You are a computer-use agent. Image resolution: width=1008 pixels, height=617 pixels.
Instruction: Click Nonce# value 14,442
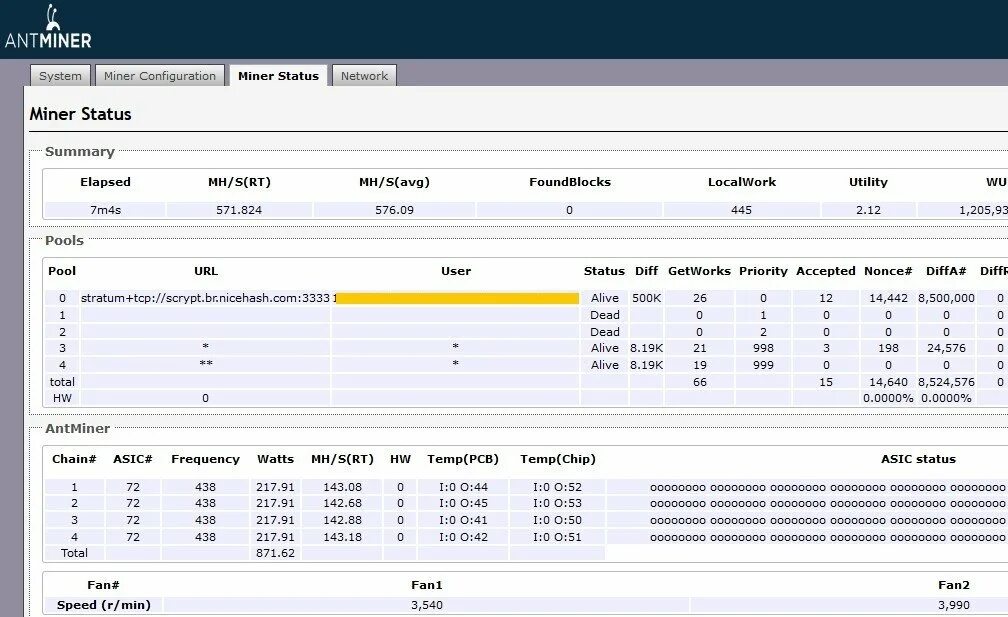click(x=888, y=298)
